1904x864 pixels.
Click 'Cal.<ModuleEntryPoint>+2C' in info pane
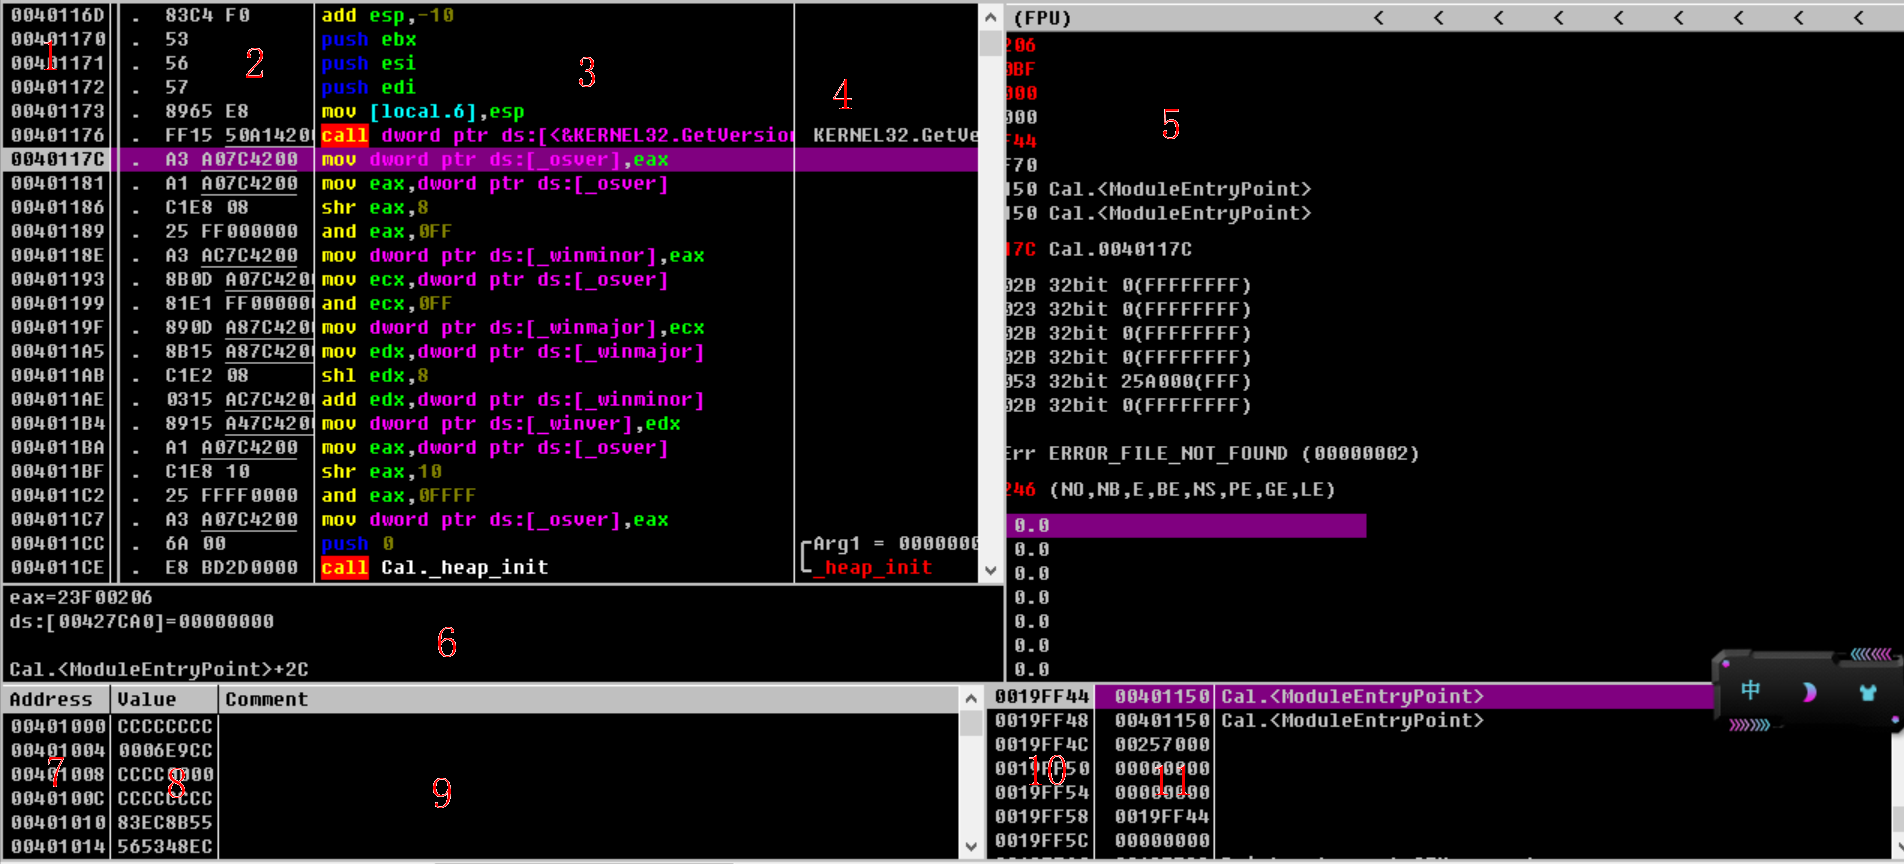click(x=158, y=670)
